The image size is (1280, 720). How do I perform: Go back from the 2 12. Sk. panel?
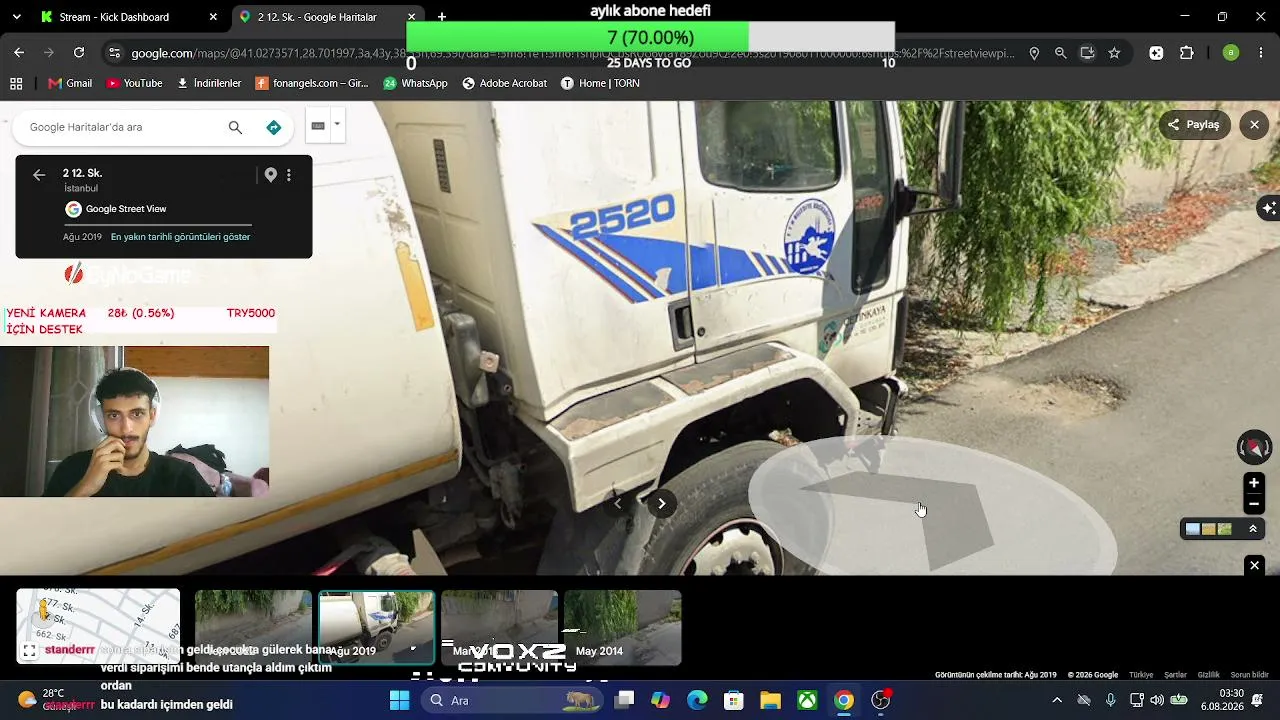point(39,175)
